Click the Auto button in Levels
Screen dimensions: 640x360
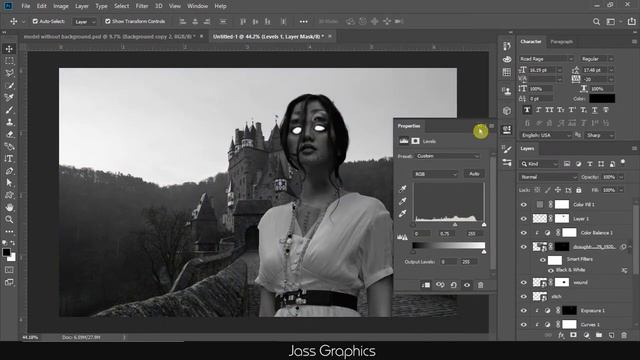(x=474, y=174)
